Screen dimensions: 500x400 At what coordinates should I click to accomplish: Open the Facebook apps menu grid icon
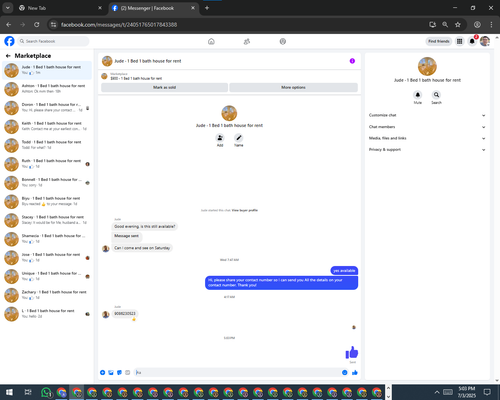click(459, 41)
